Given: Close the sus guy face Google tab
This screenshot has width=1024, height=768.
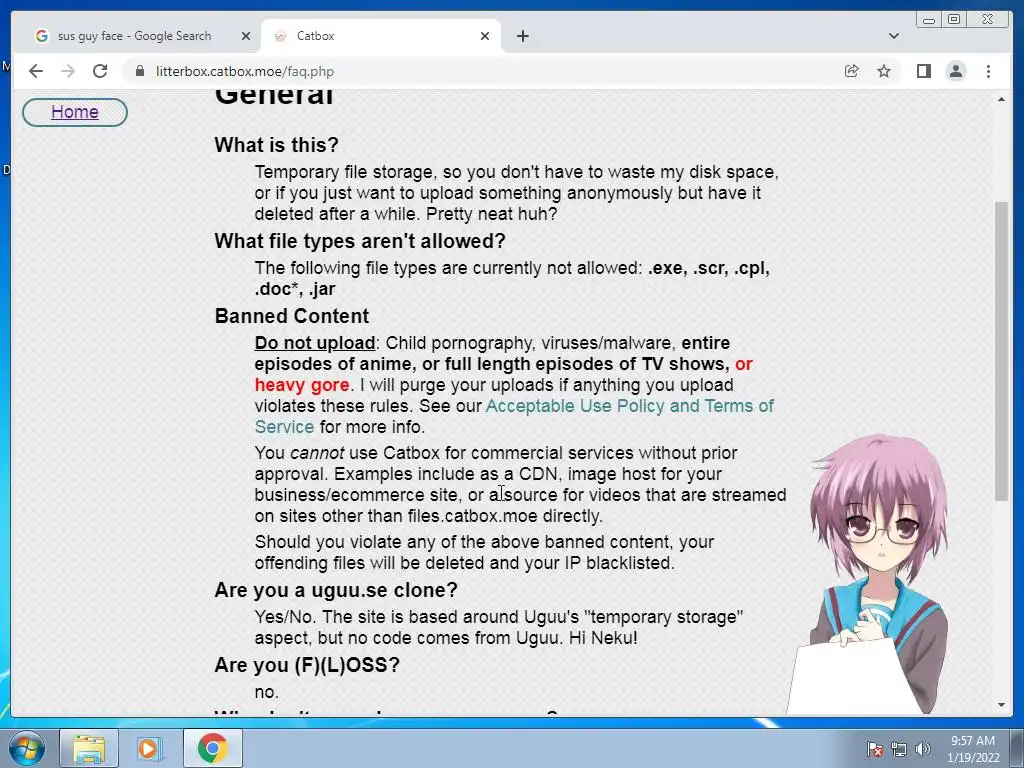Looking at the screenshot, I should 246,36.
